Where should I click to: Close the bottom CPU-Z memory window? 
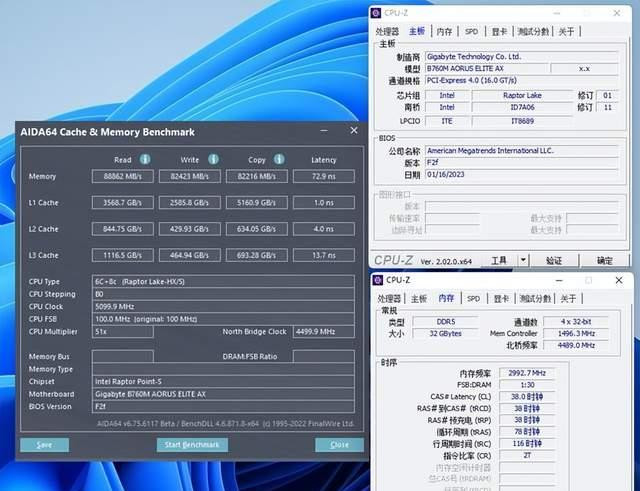point(619,280)
